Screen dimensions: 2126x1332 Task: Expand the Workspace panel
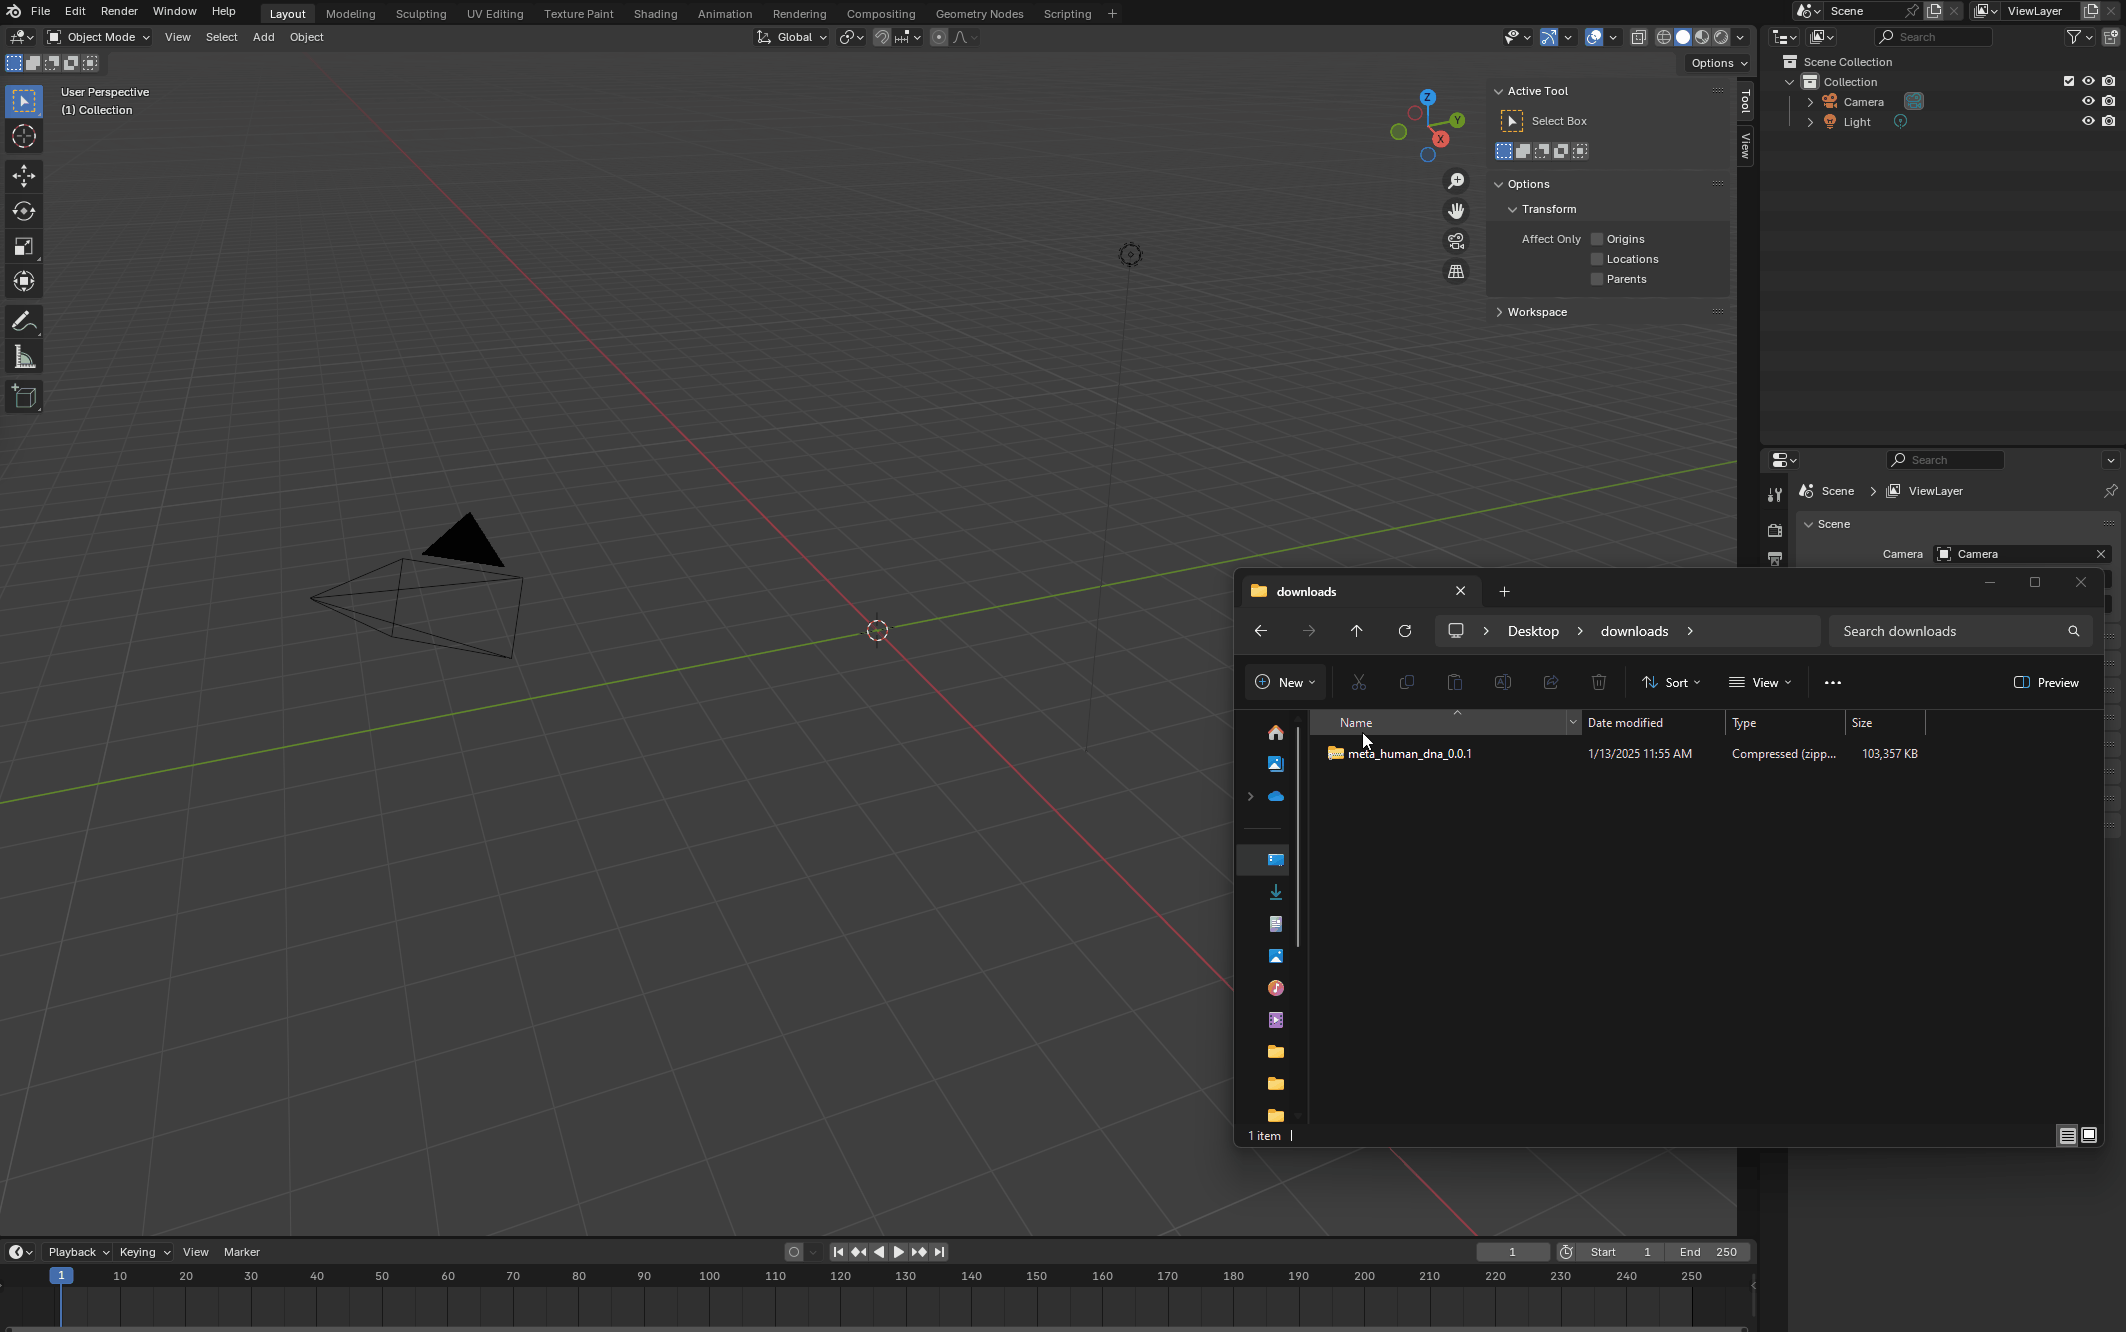1537,312
